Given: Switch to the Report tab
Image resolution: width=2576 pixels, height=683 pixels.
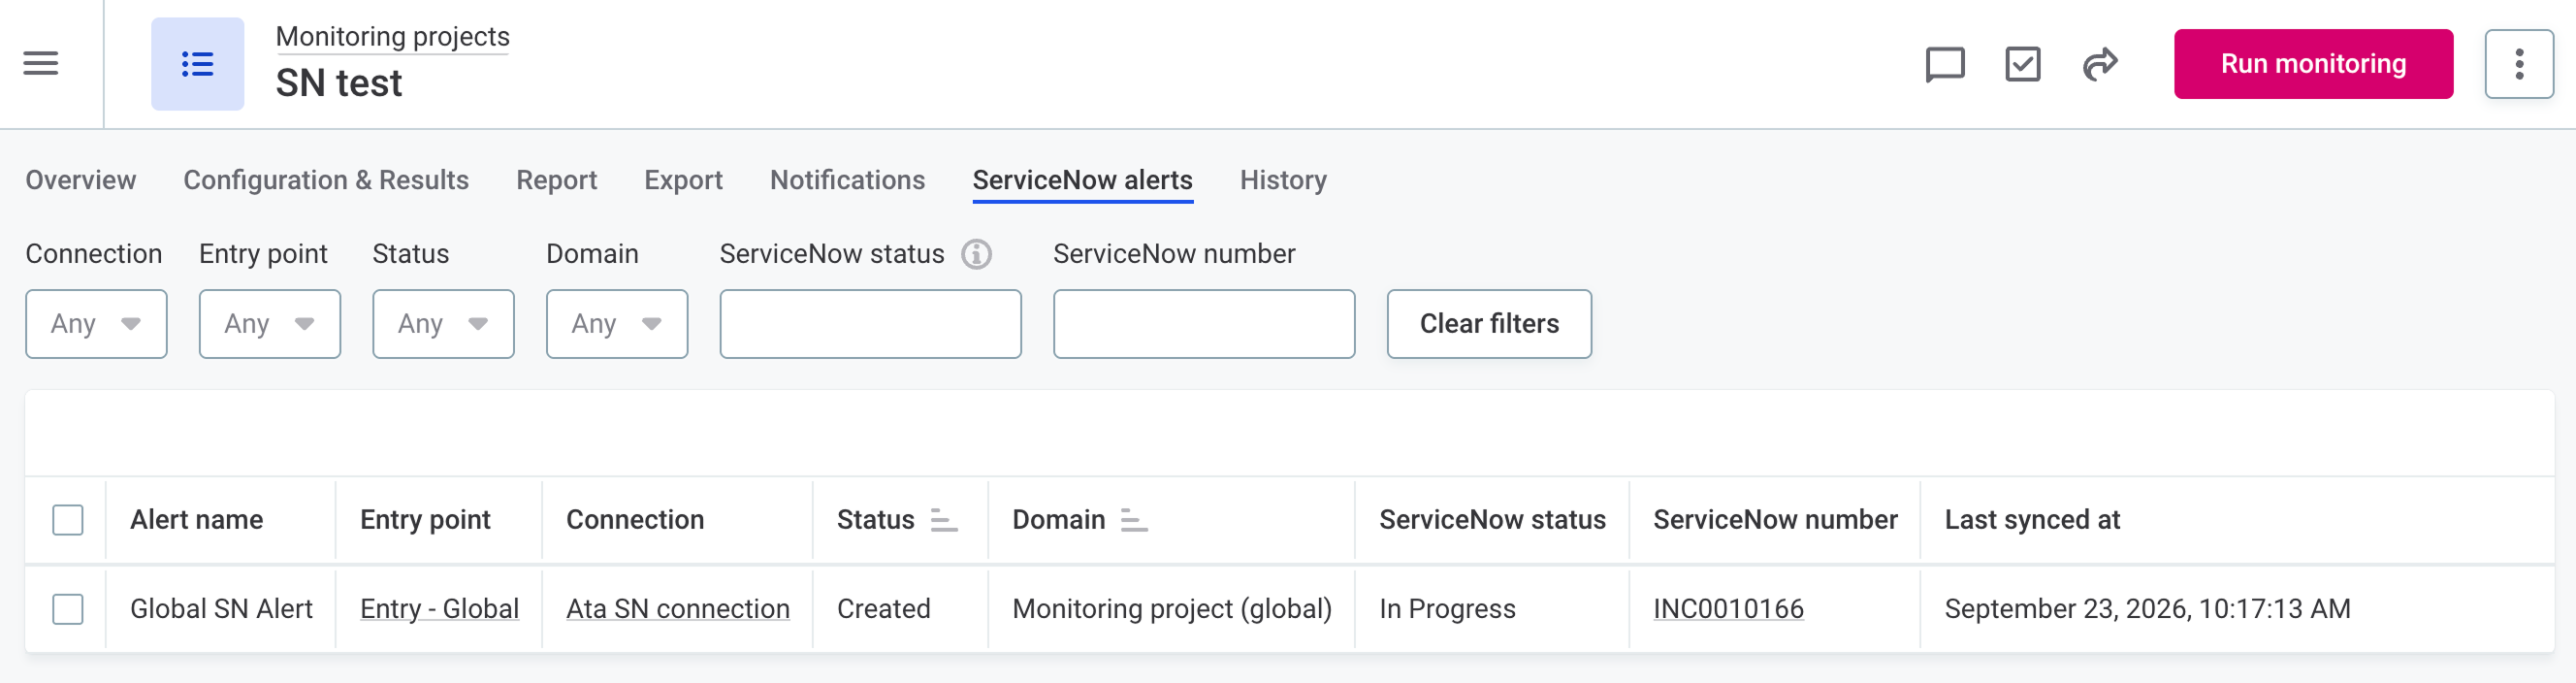Looking at the screenshot, I should (556, 180).
